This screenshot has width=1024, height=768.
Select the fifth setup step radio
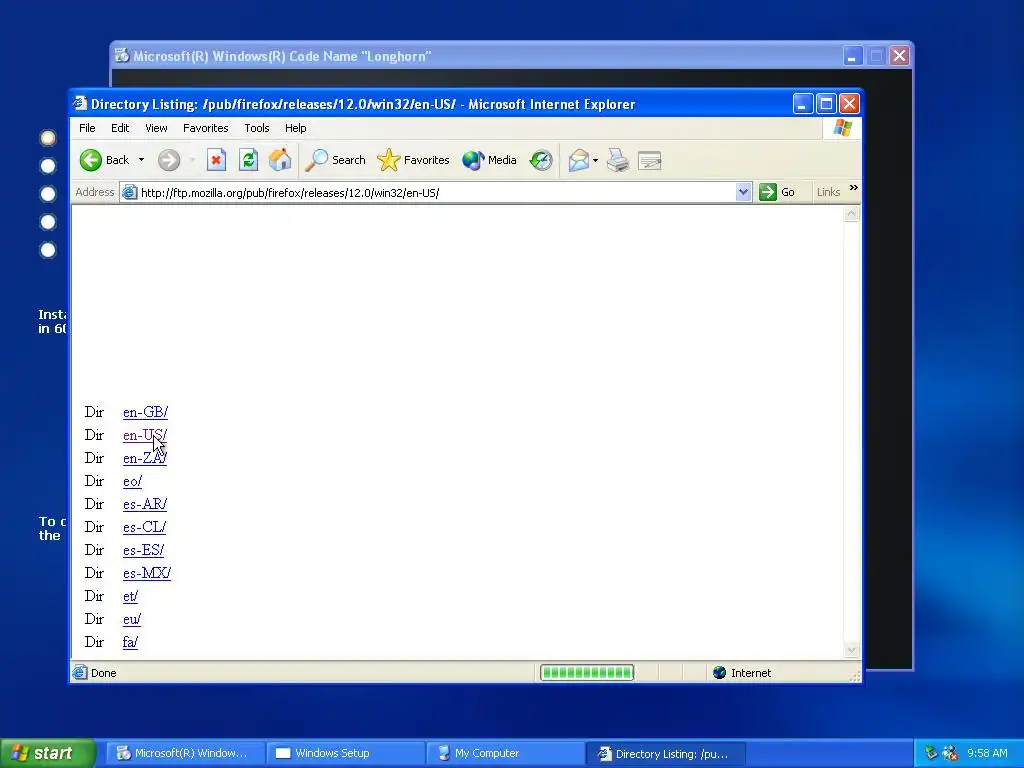click(48, 250)
